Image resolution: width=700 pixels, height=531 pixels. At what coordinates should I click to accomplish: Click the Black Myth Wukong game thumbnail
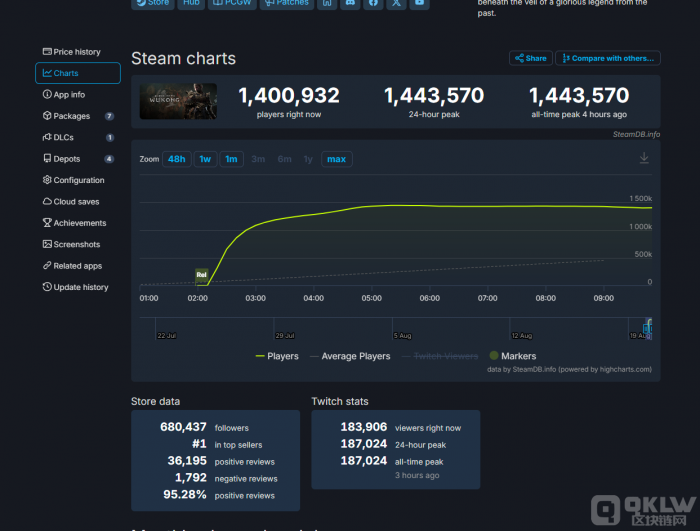click(x=178, y=101)
